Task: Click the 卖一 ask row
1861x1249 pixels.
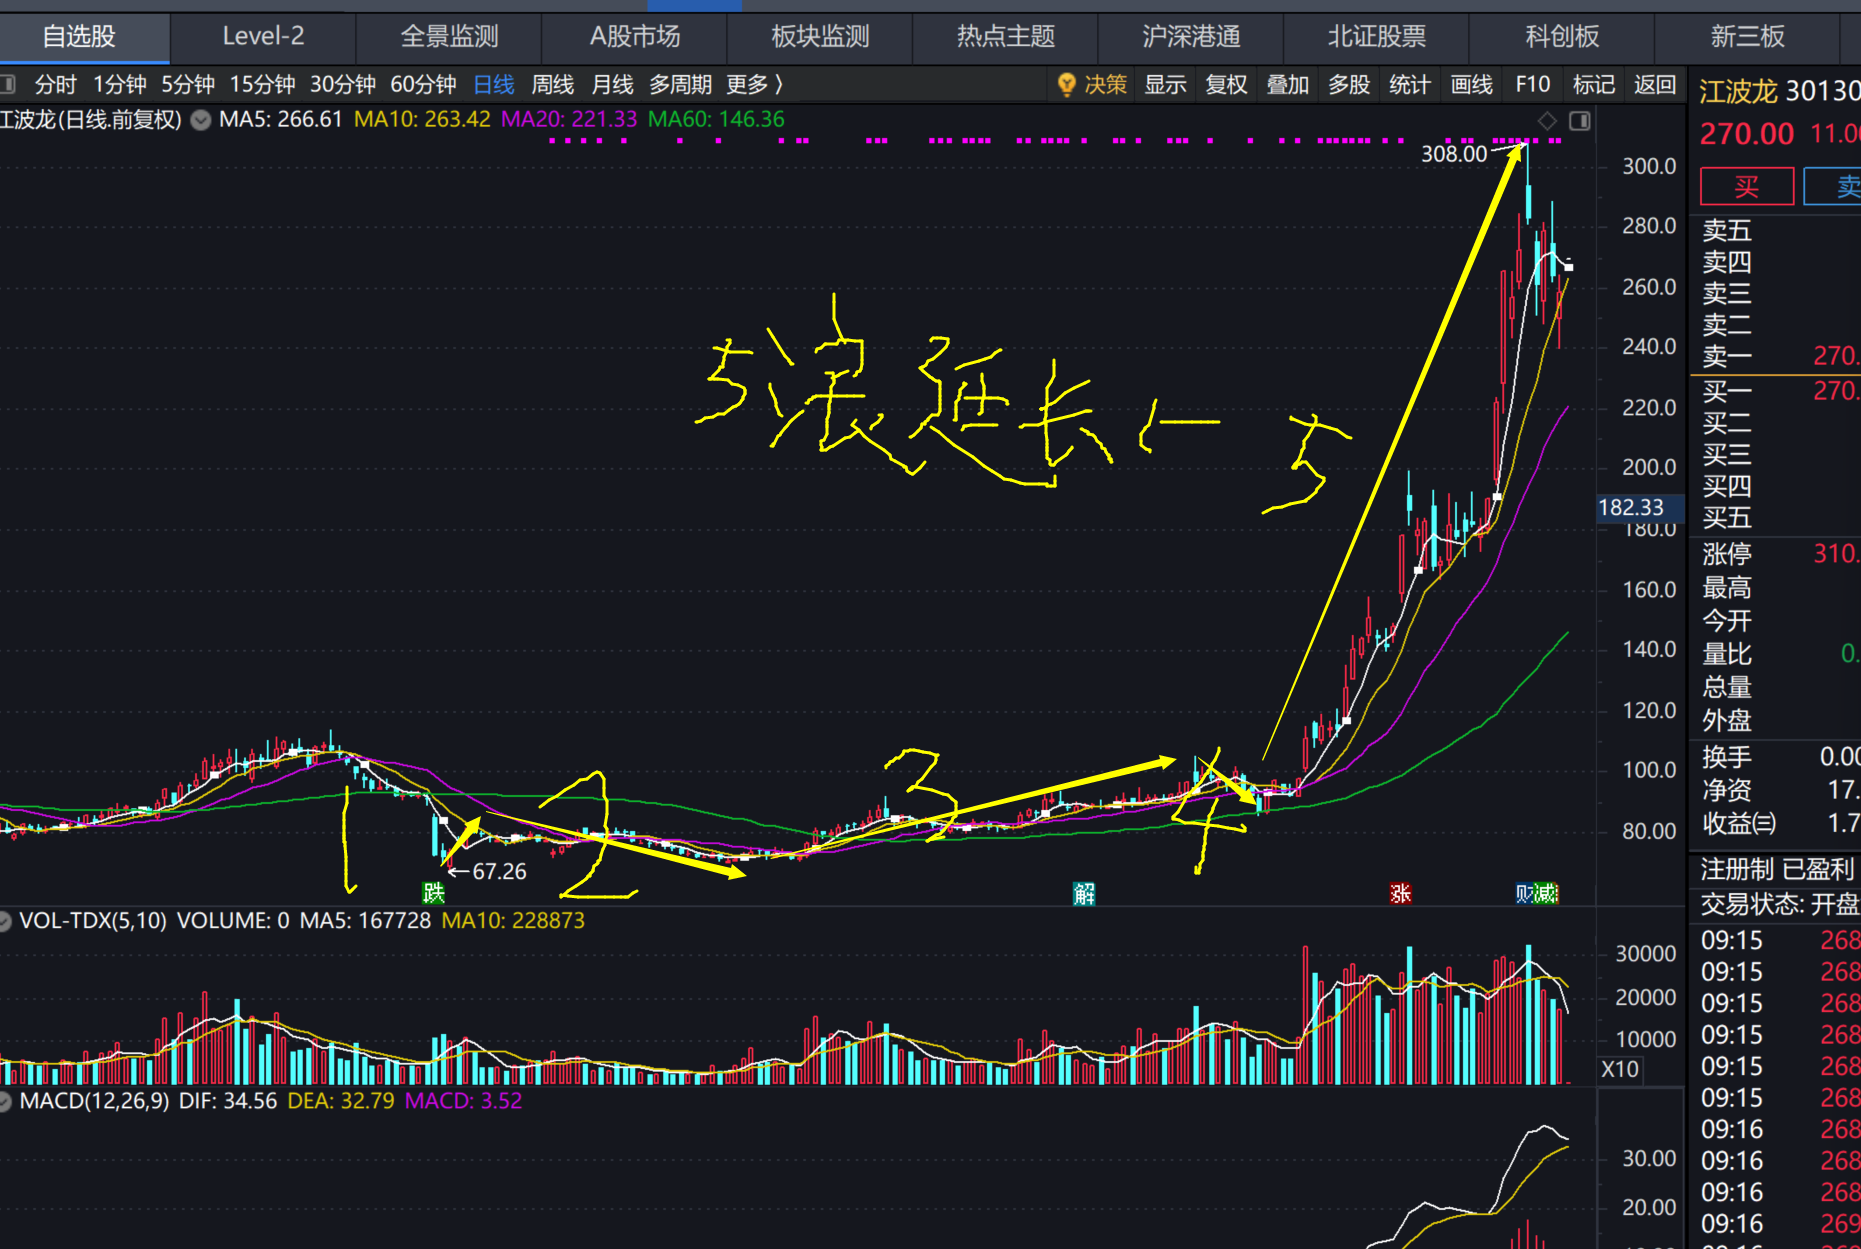Action: pos(1776,356)
